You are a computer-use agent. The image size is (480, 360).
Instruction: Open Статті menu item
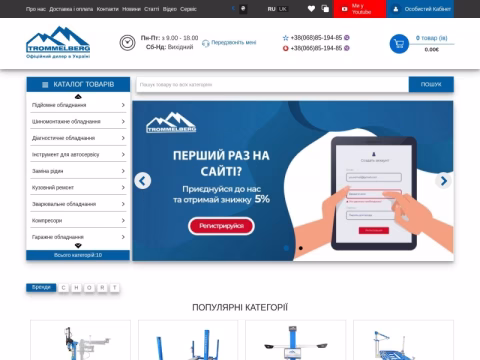click(152, 9)
